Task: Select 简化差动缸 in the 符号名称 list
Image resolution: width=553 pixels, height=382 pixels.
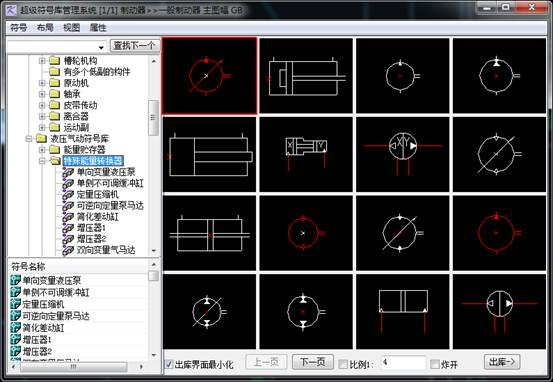Action: (x=43, y=328)
